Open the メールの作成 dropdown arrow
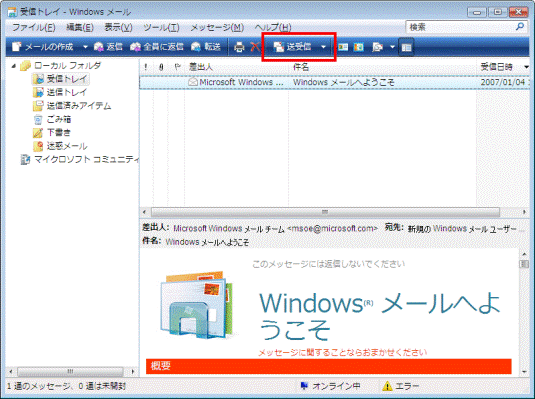Viewport: 535px width, 399px height. pos(85,47)
